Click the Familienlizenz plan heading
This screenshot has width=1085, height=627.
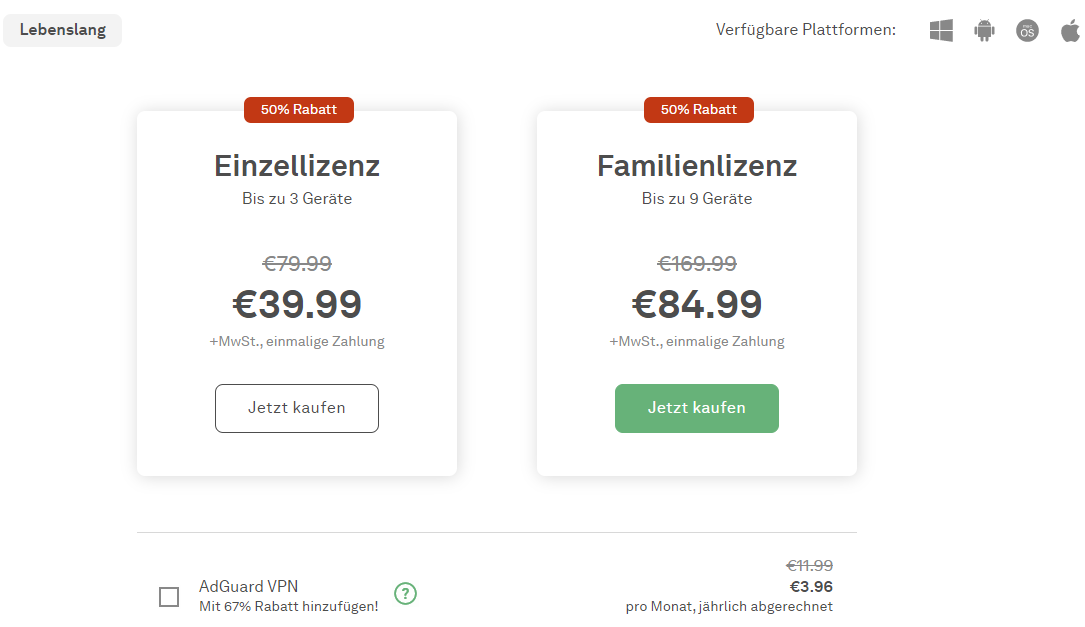(x=697, y=165)
